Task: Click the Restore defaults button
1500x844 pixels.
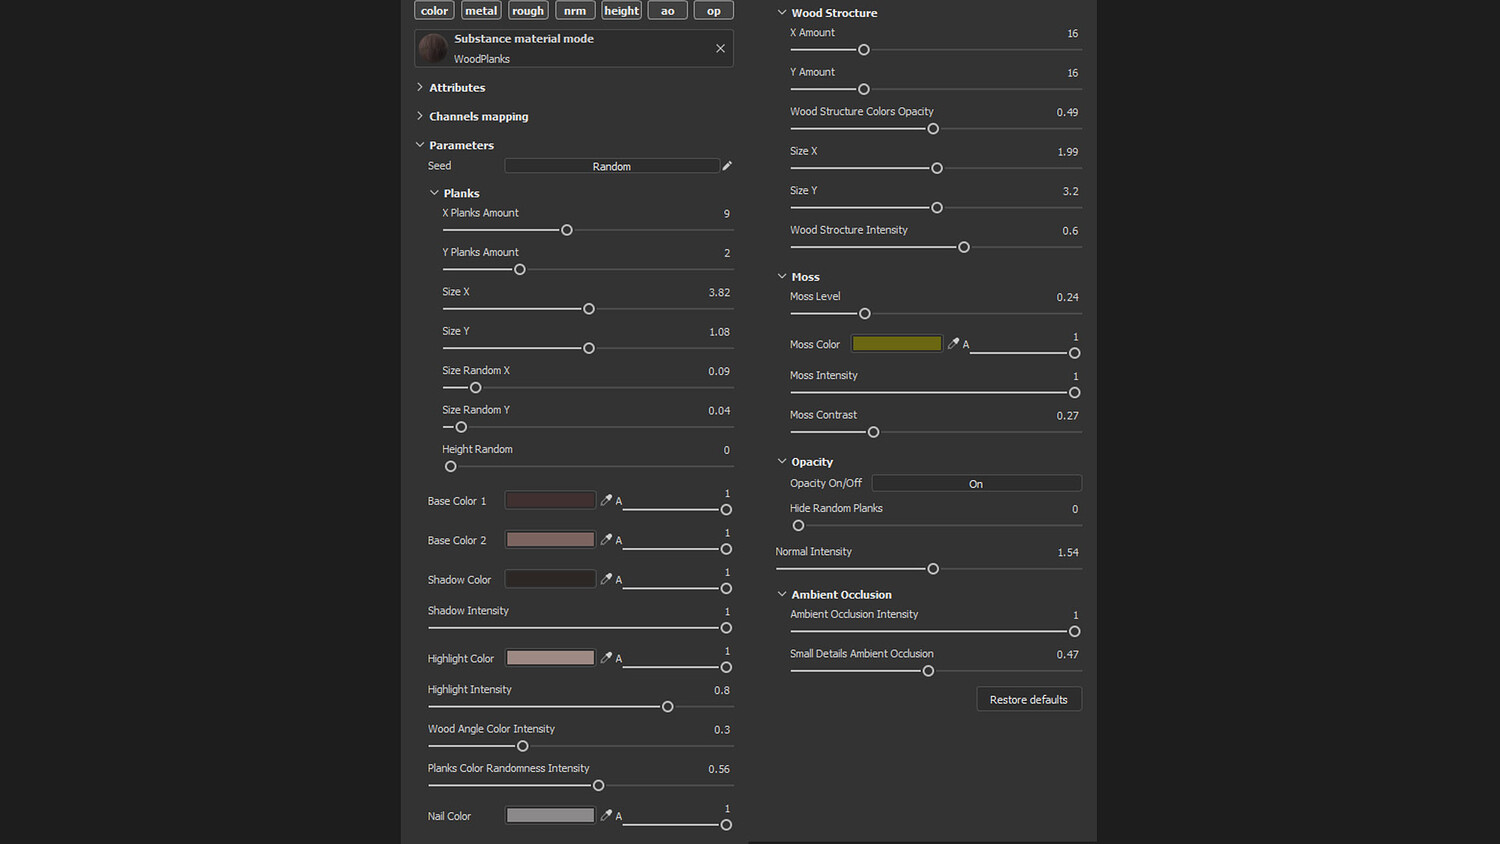Action: click(1028, 699)
